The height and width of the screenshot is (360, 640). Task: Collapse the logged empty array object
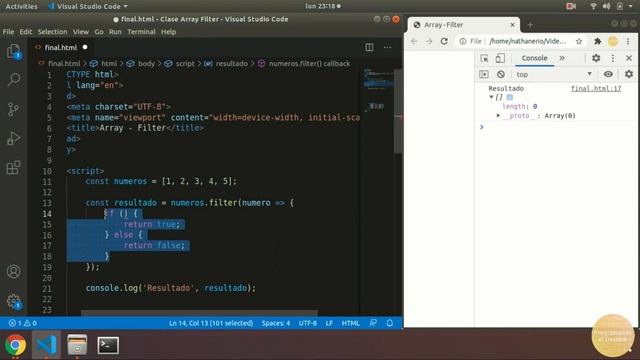click(491, 97)
